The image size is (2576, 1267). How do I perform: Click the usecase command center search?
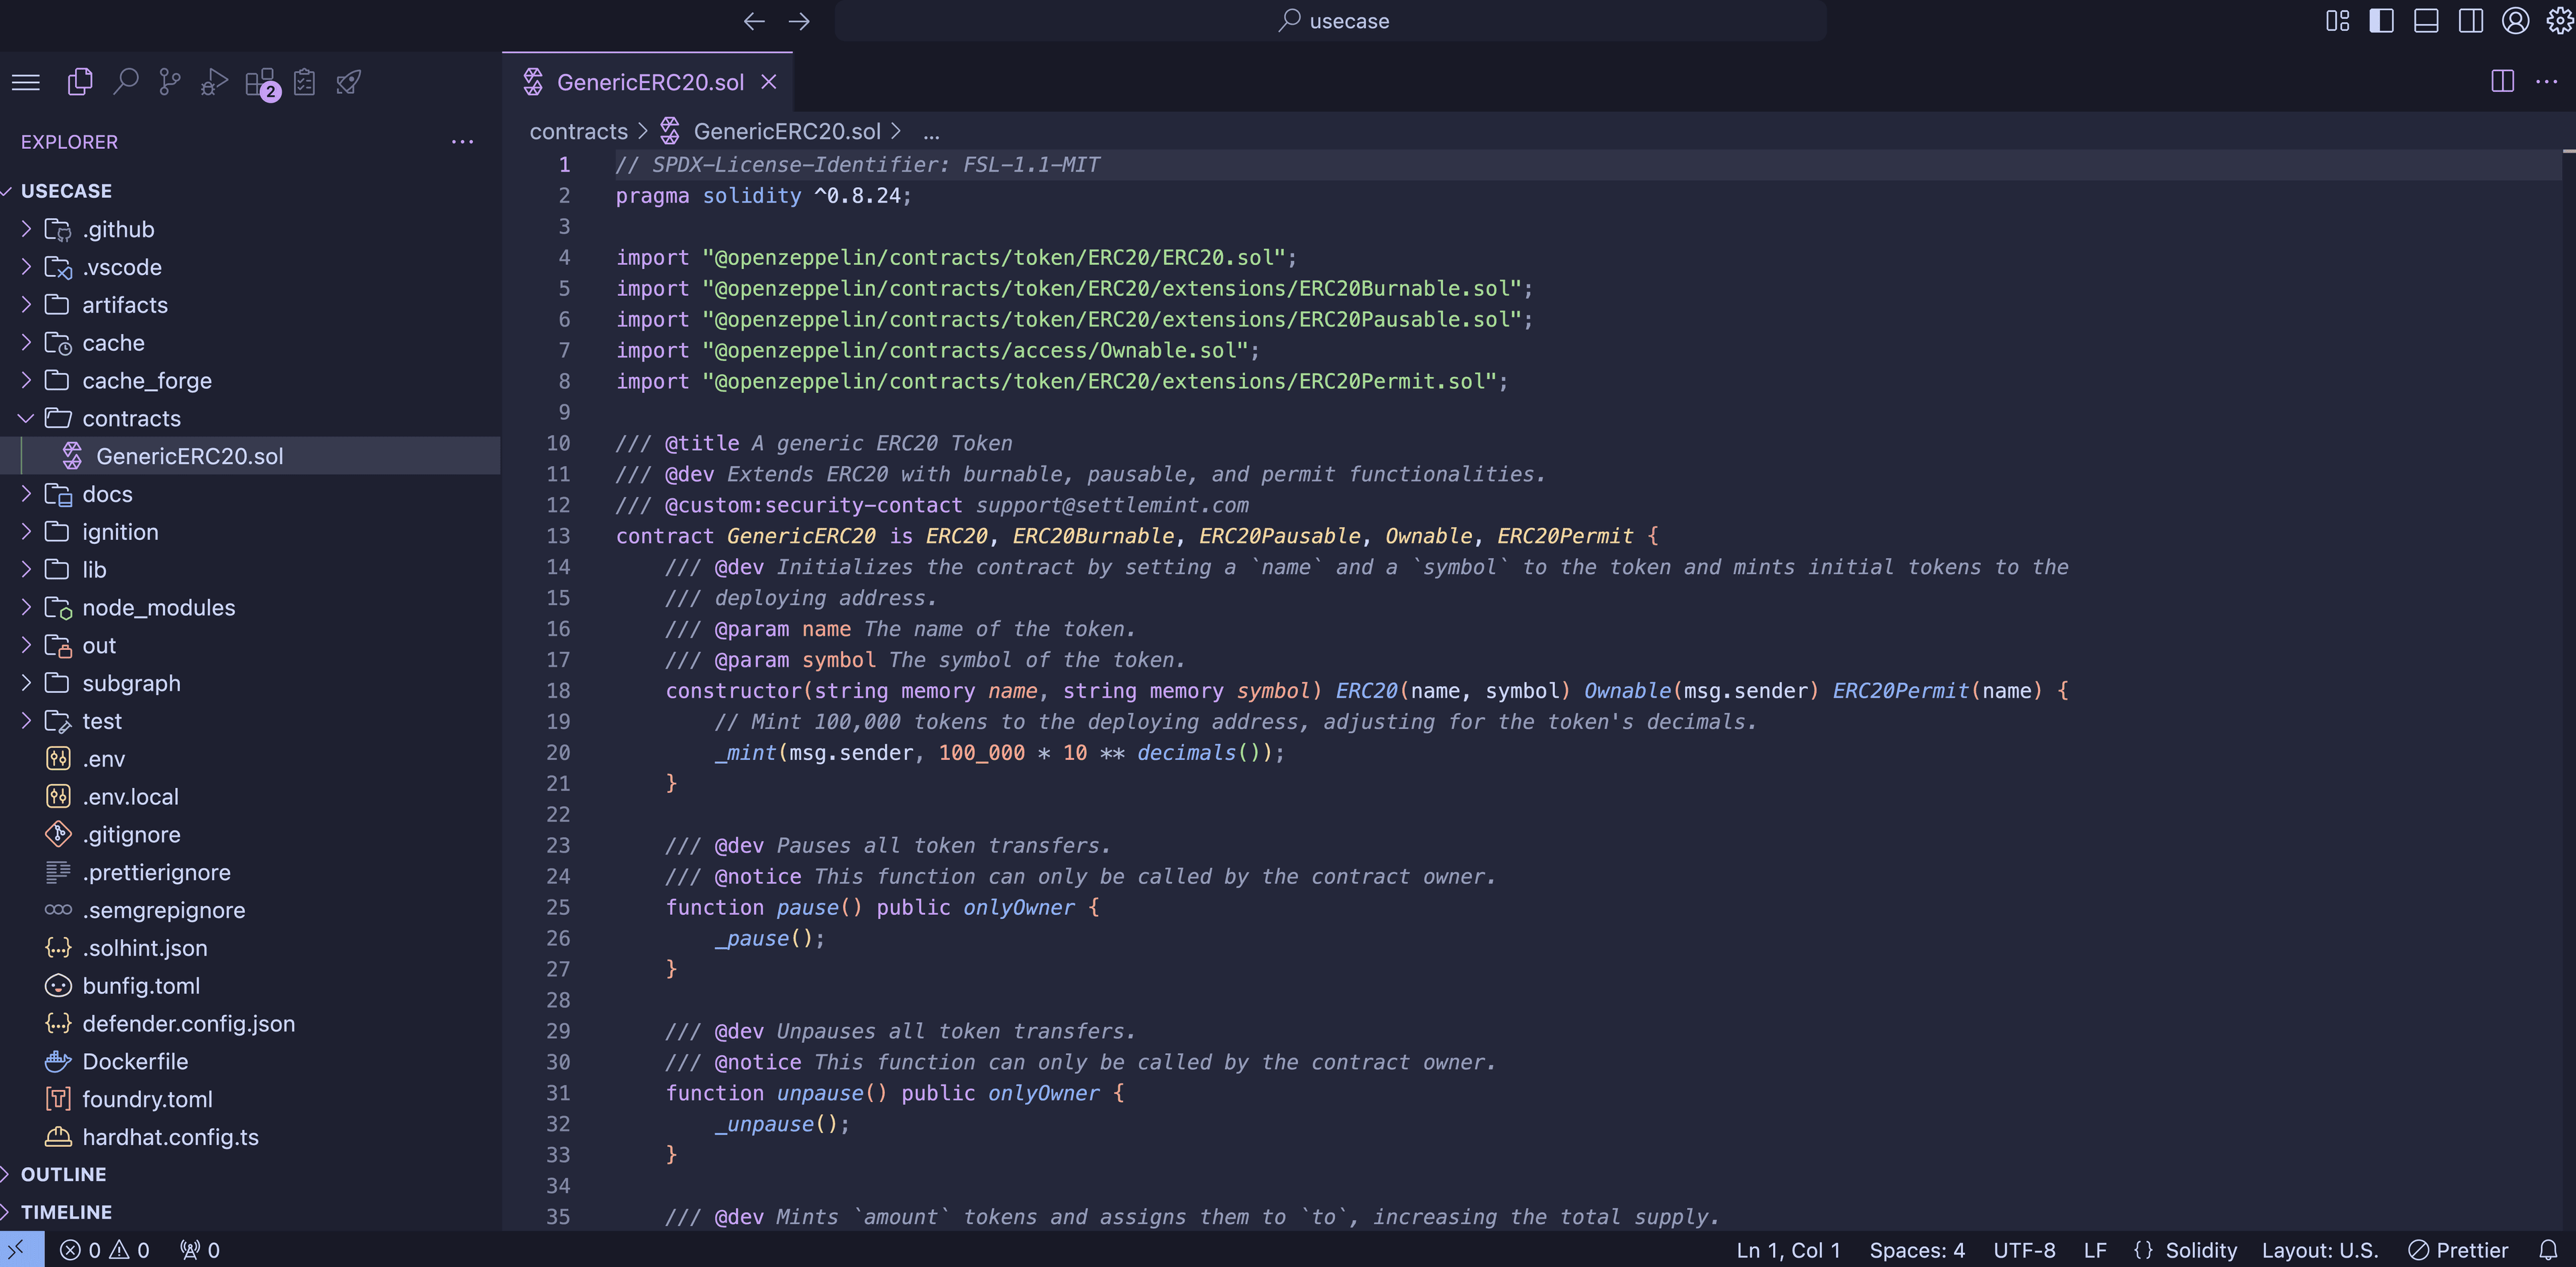point(1331,21)
